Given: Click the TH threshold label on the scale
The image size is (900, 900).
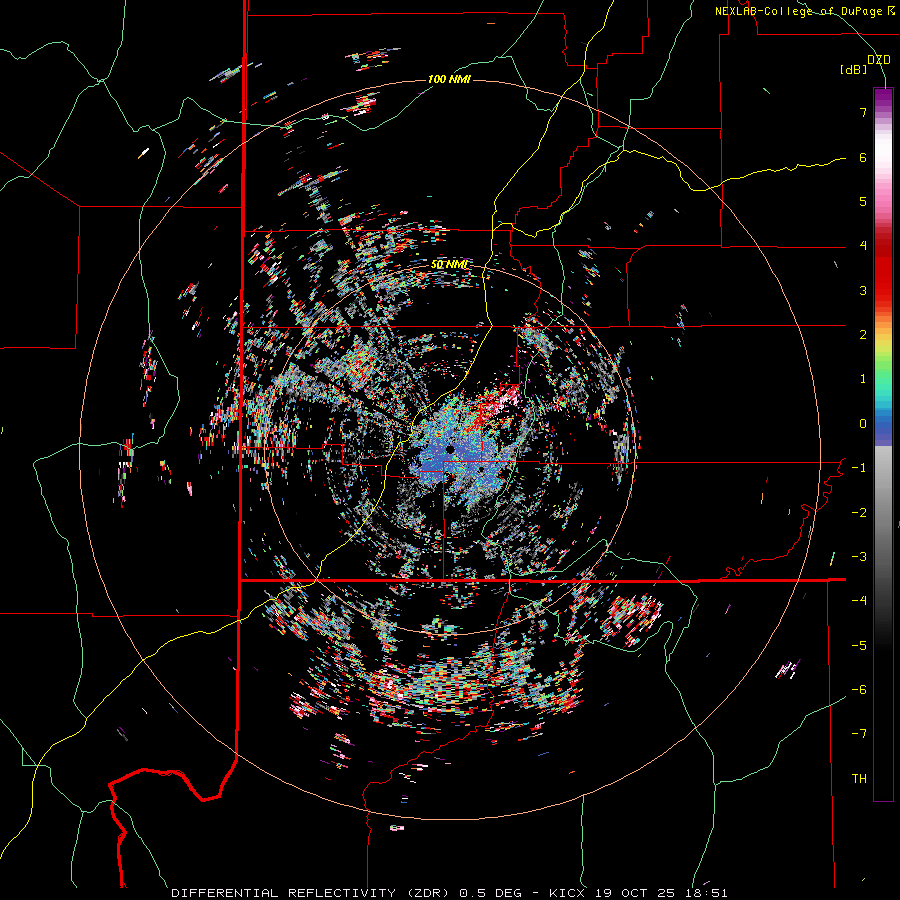Looking at the screenshot, I should (859, 779).
